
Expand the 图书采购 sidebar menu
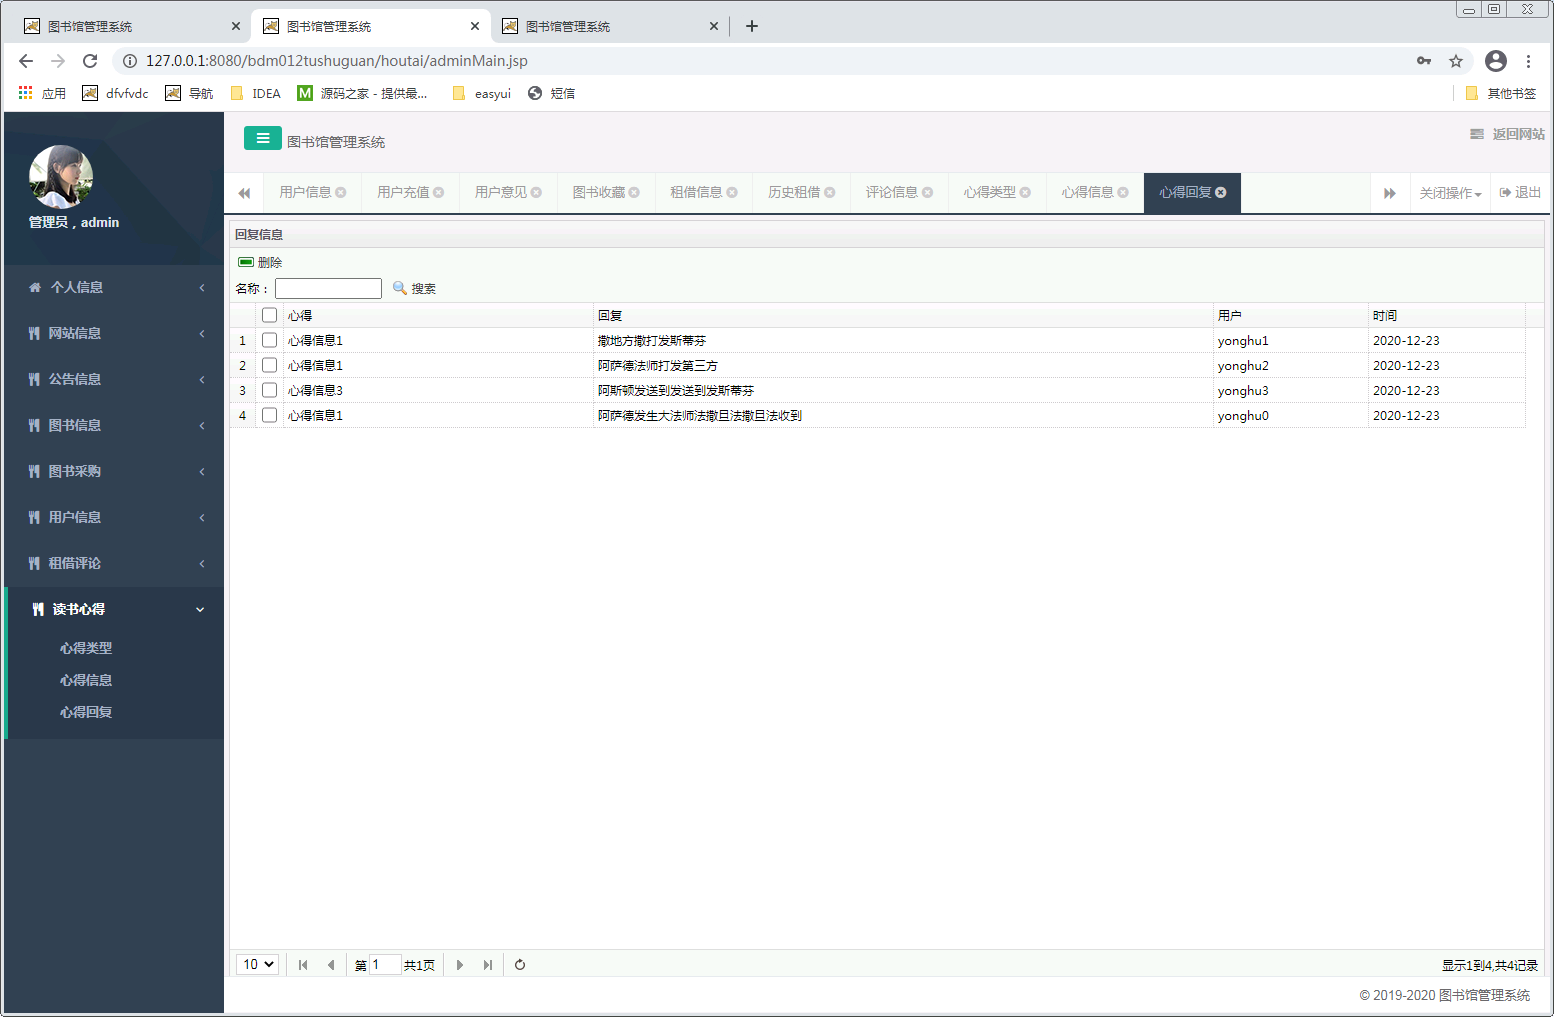coord(114,471)
